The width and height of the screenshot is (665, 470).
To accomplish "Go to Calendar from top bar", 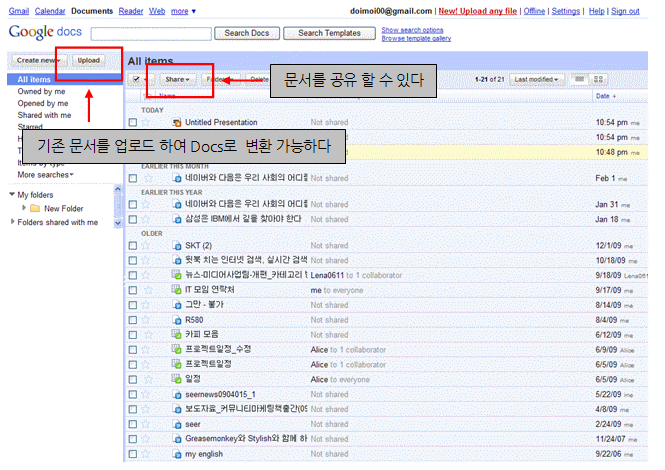I will tap(50, 11).
